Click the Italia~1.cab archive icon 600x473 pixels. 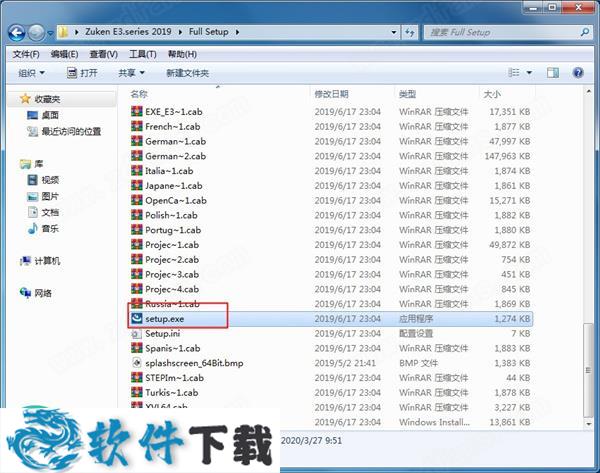137,171
